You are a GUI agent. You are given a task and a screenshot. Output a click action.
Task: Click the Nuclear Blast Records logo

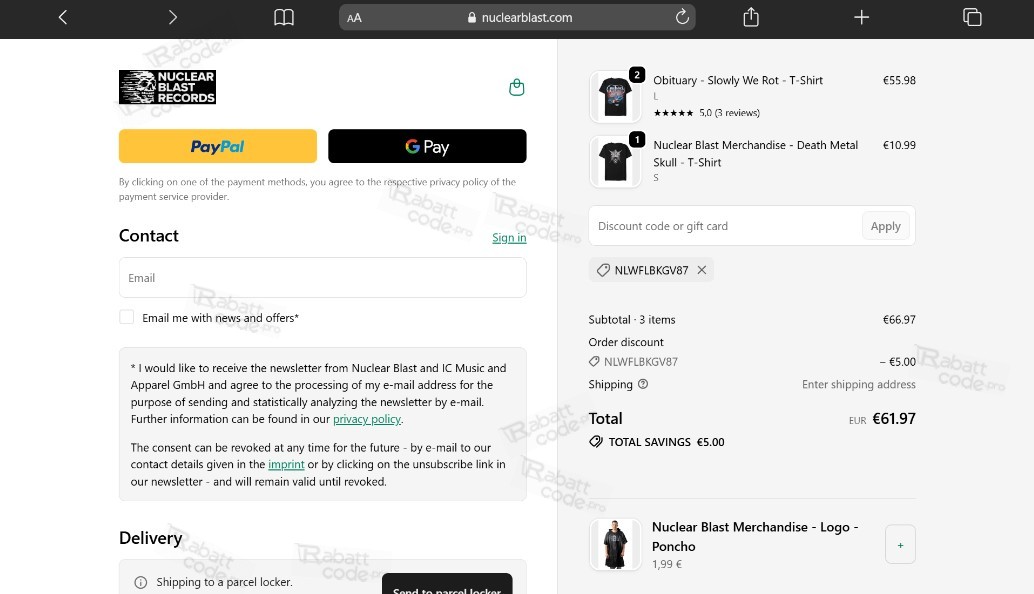[x=167, y=87]
